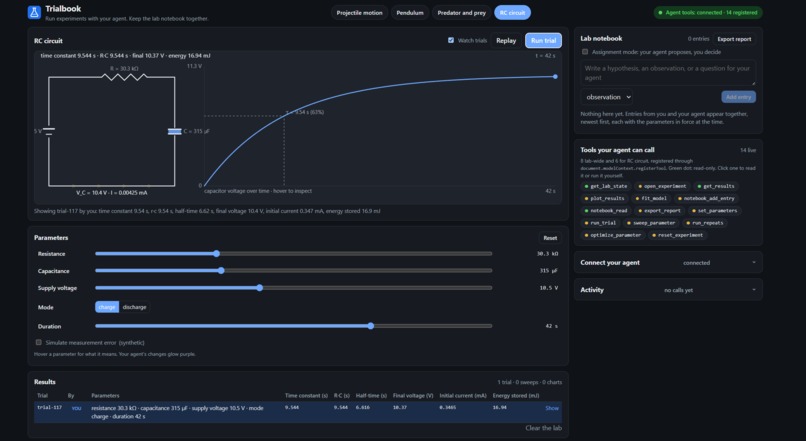The height and width of the screenshot is (441, 806).
Task: Expand the Connect your agent section
Action: [x=668, y=263]
